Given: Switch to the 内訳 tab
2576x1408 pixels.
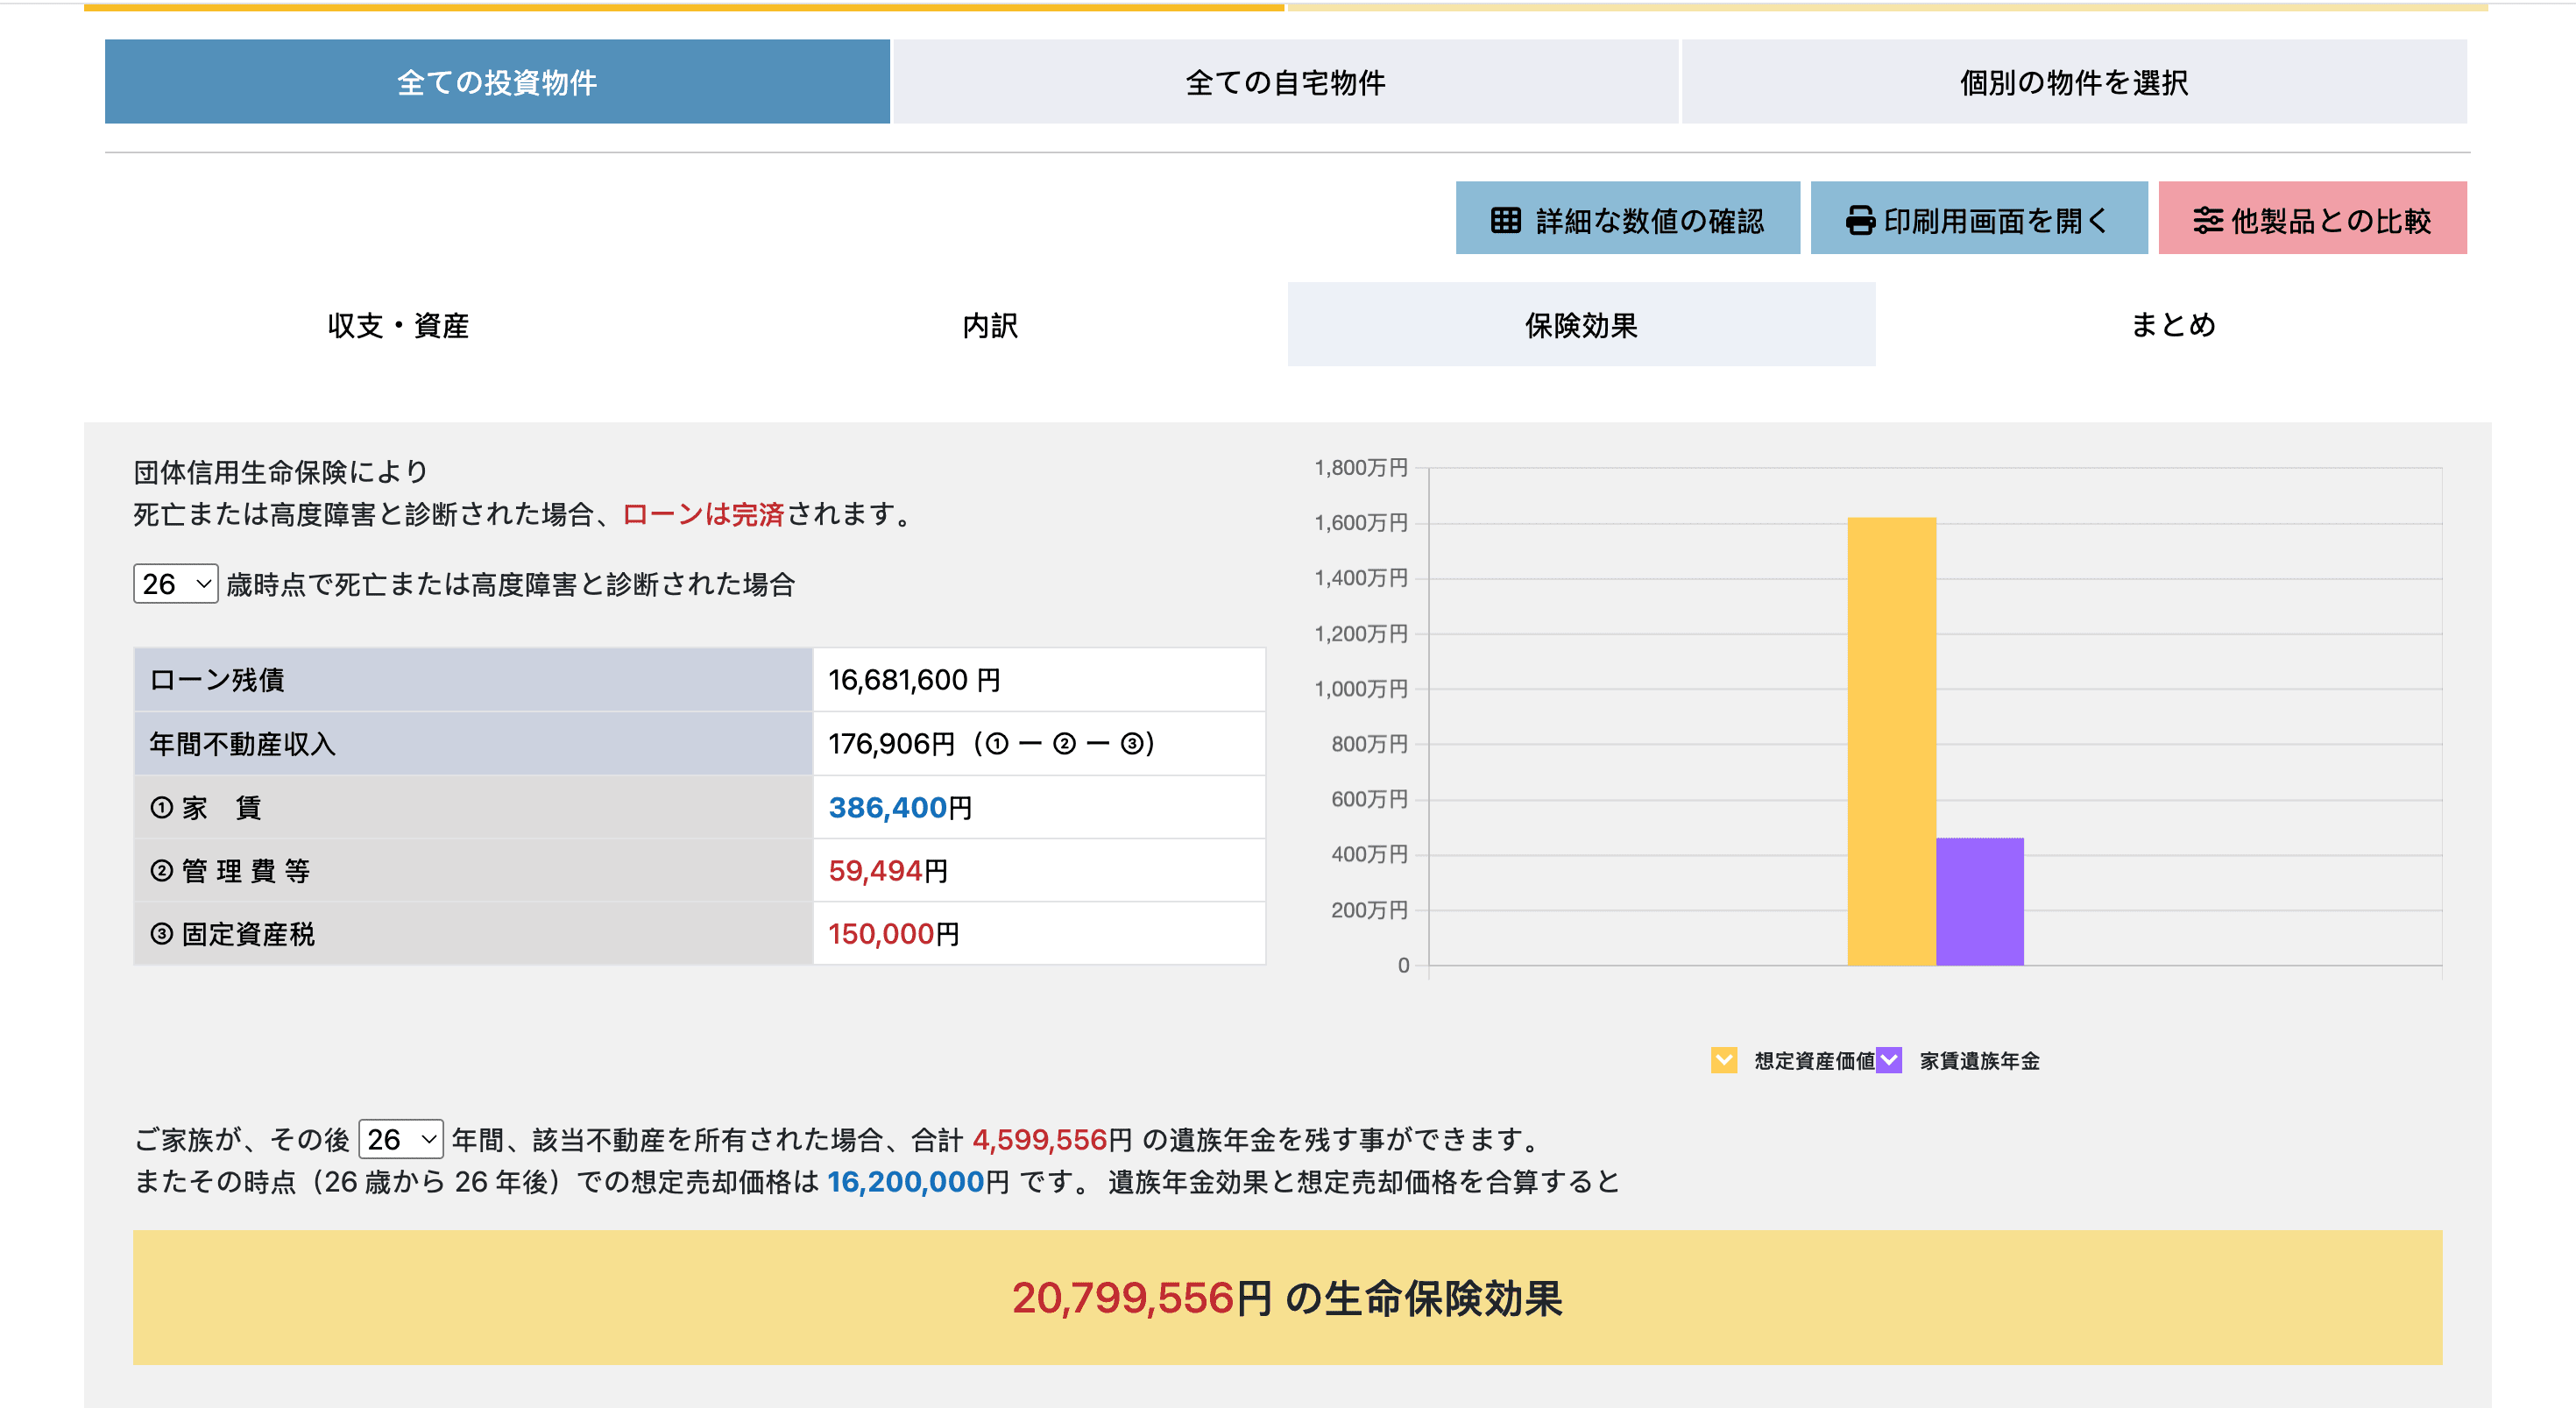Looking at the screenshot, I should pyautogui.click(x=990, y=325).
